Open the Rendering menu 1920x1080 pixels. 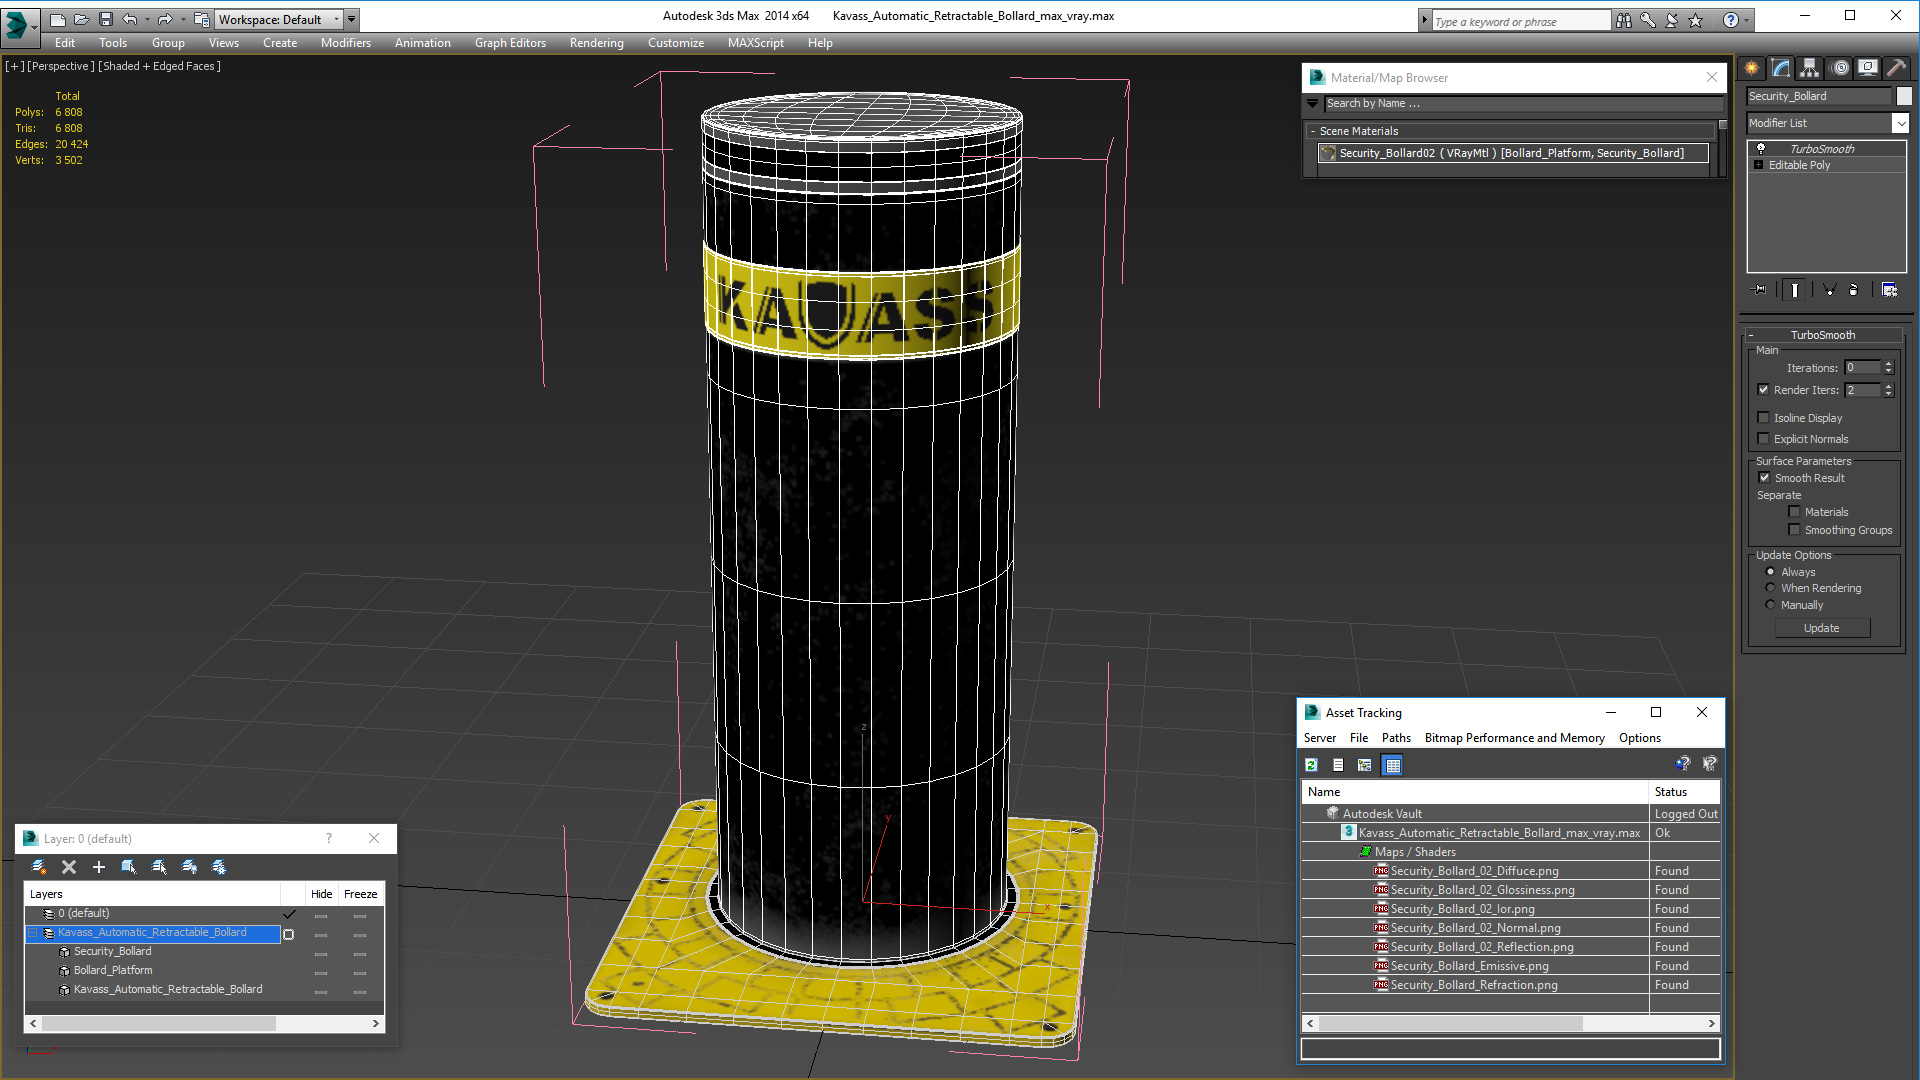coord(596,43)
